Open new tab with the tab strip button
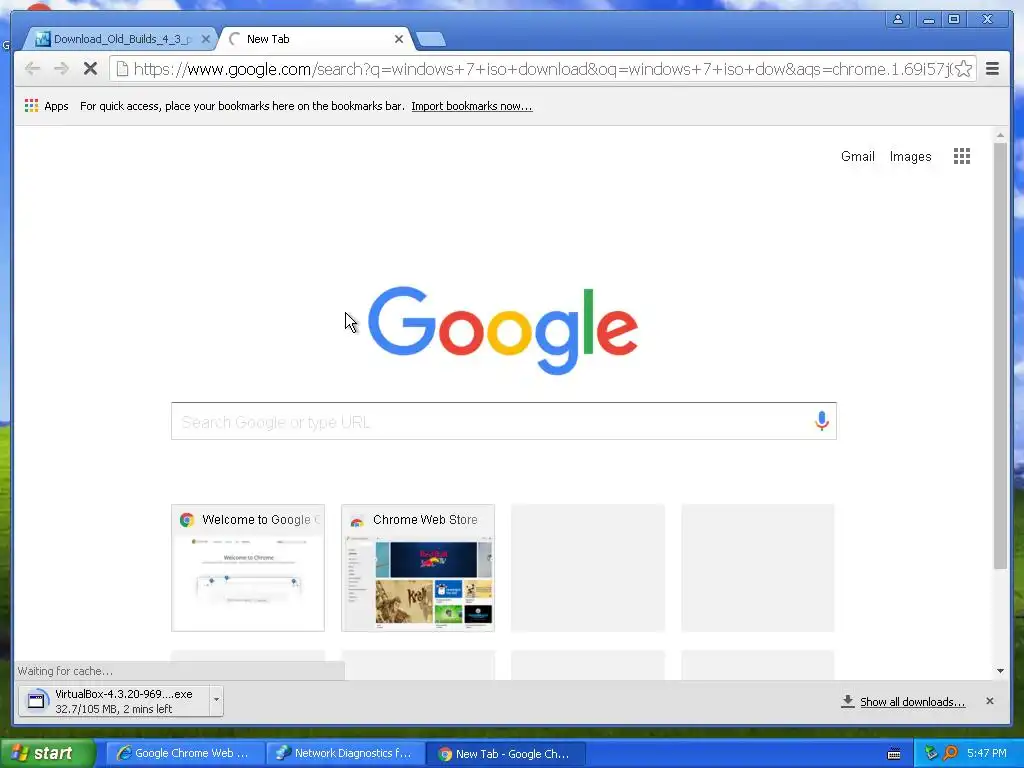This screenshot has width=1024, height=768. (431, 39)
